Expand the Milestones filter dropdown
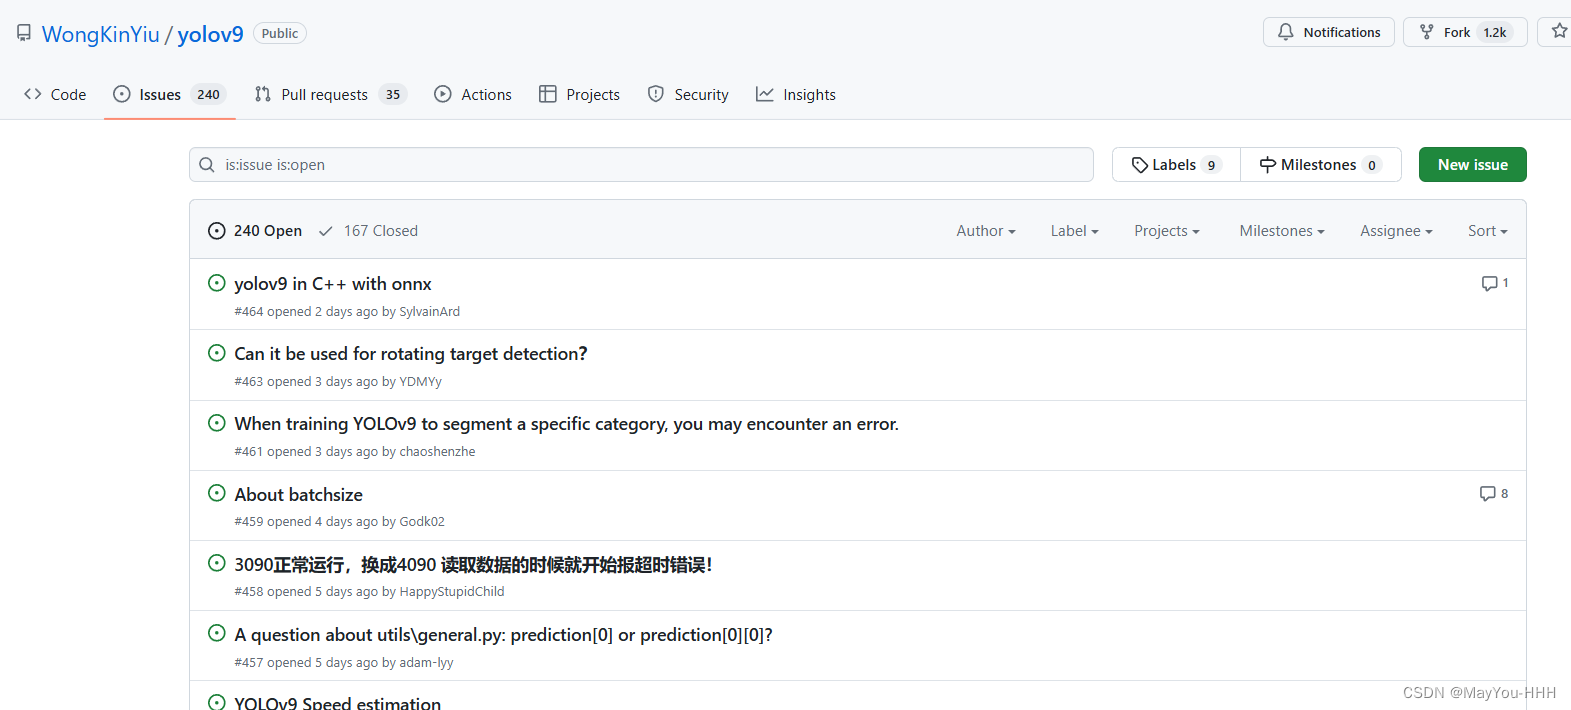Screen dimensions: 1571x710 coord(1282,231)
